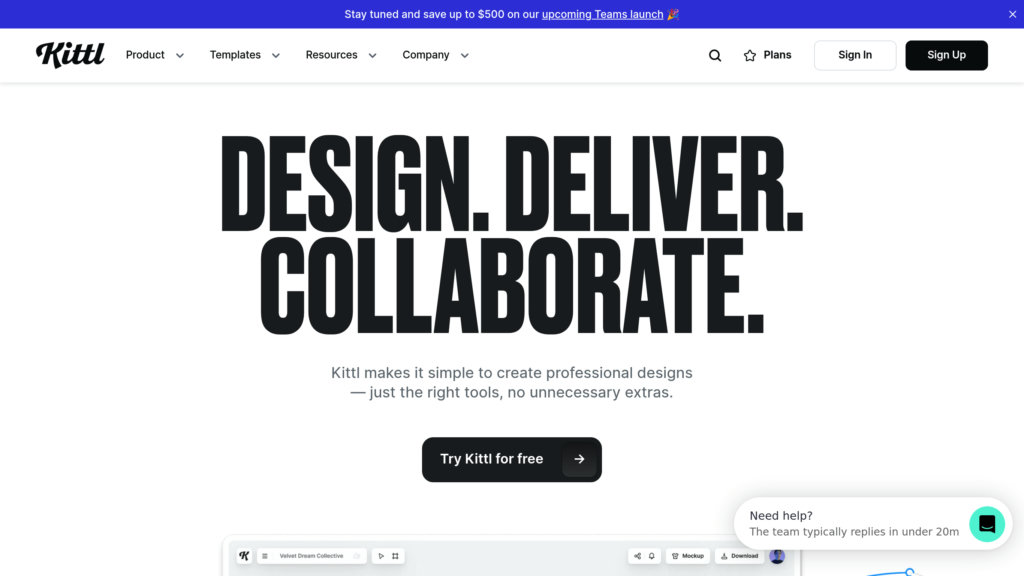Click the share icon in editor preview
1024x576 pixels.
pos(637,556)
